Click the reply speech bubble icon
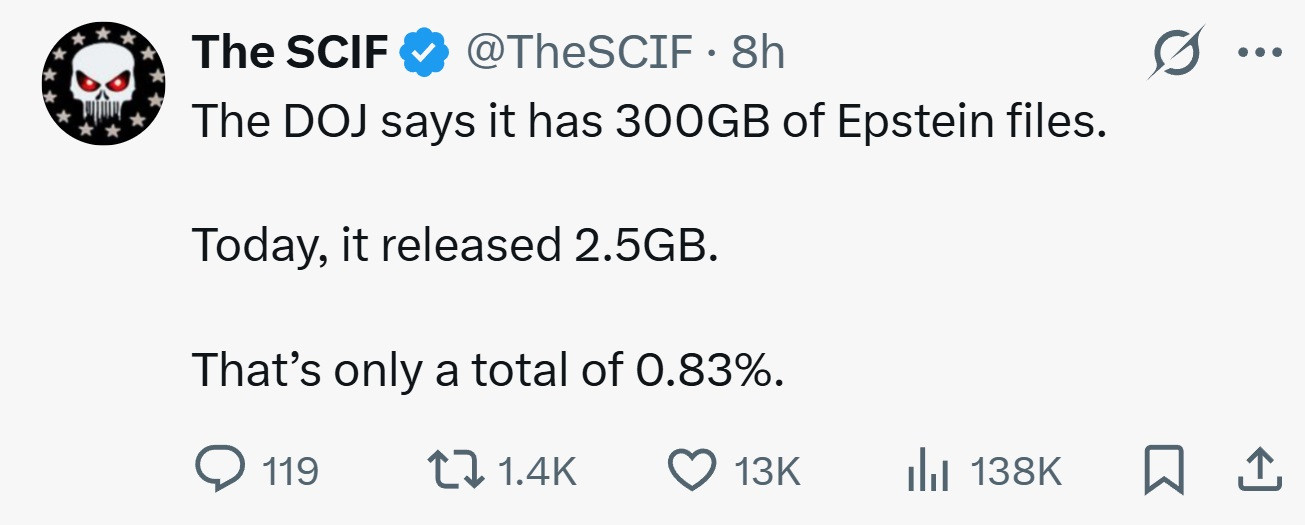 217,470
